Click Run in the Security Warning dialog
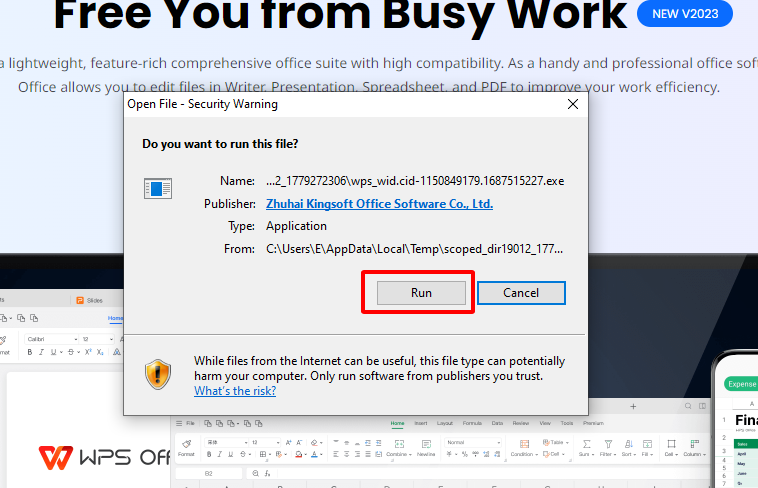758x488 pixels. (x=421, y=293)
